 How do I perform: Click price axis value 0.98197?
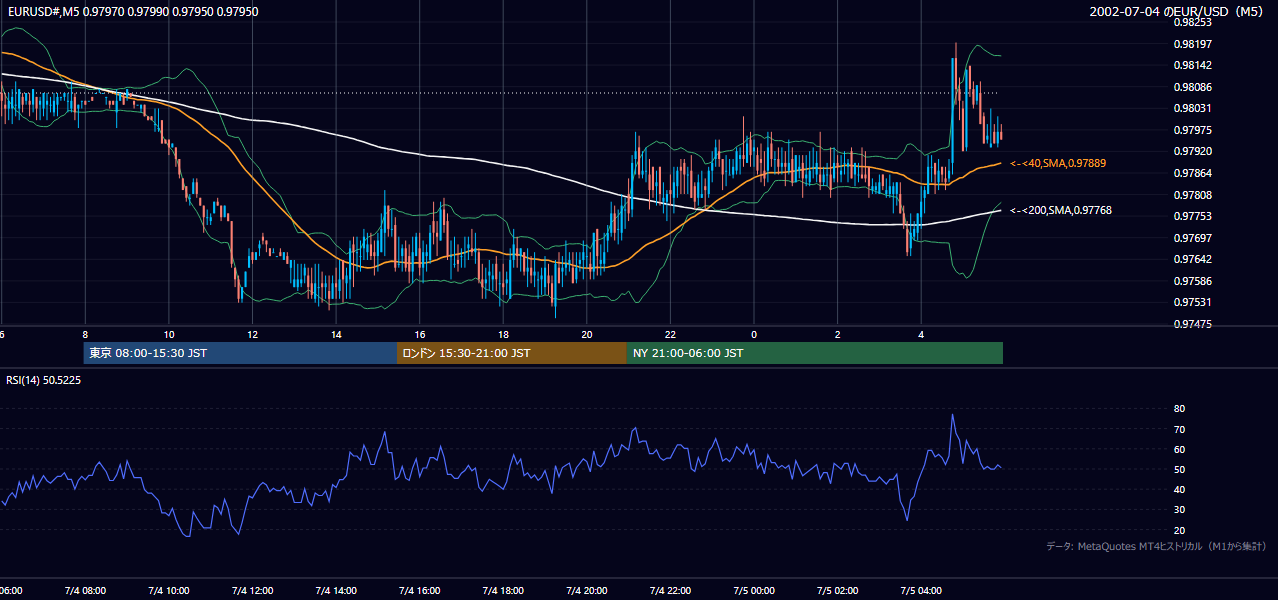(x=1193, y=44)
